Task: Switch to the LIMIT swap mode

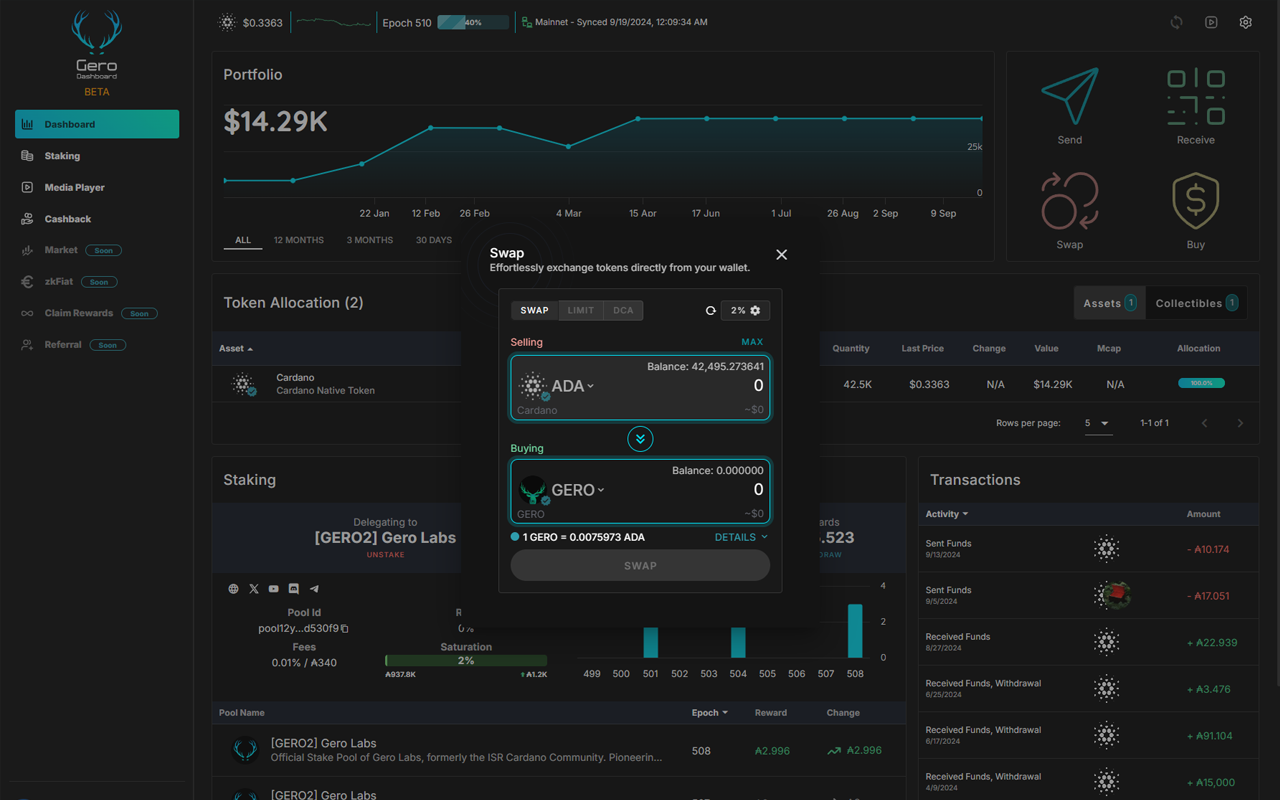Action: [580, 310]
